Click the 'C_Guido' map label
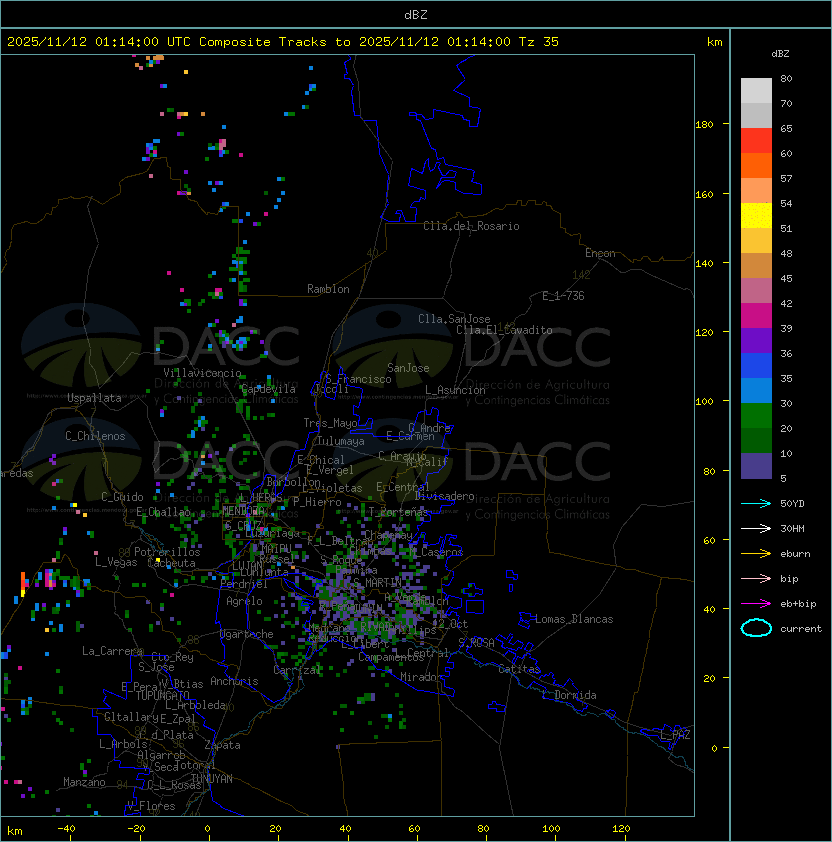This screenshot has width=832, height=842. tap(122, 497)
